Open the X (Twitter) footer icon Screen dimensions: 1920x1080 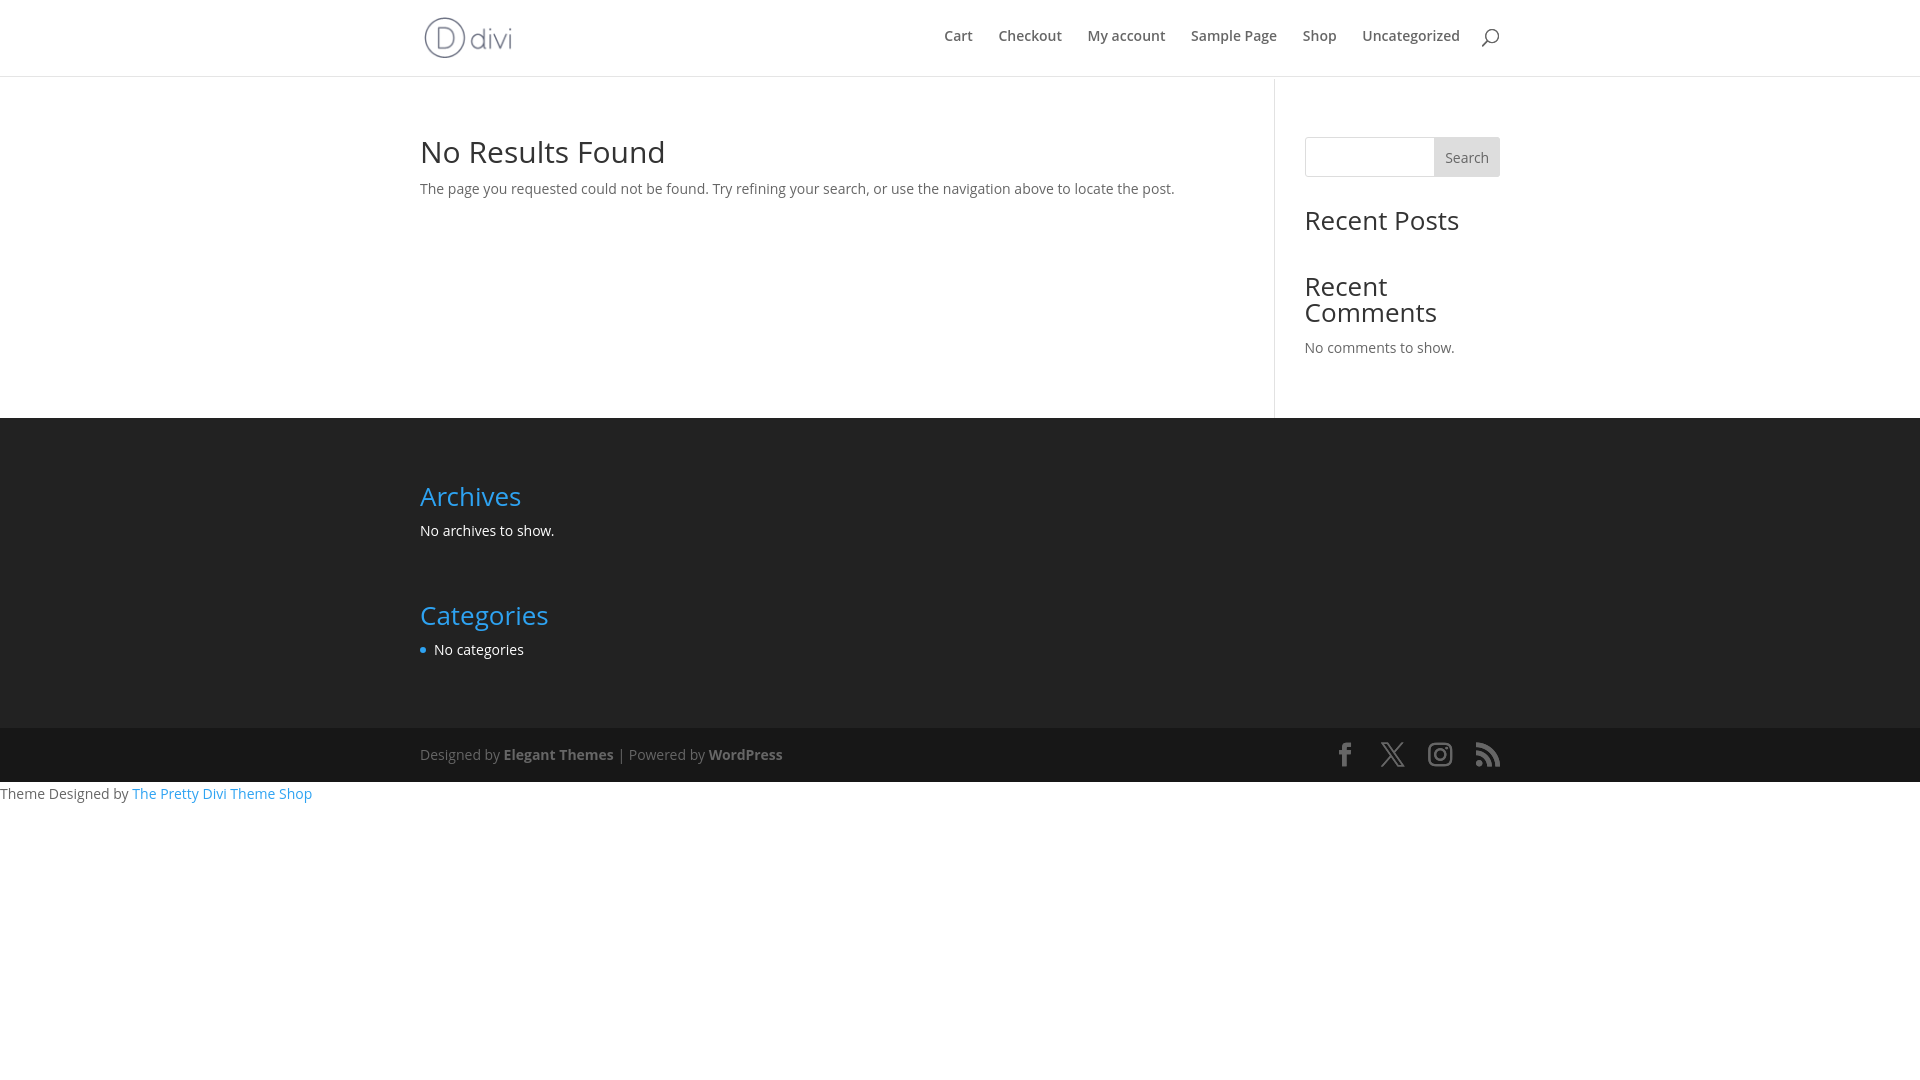(1392, 755)
